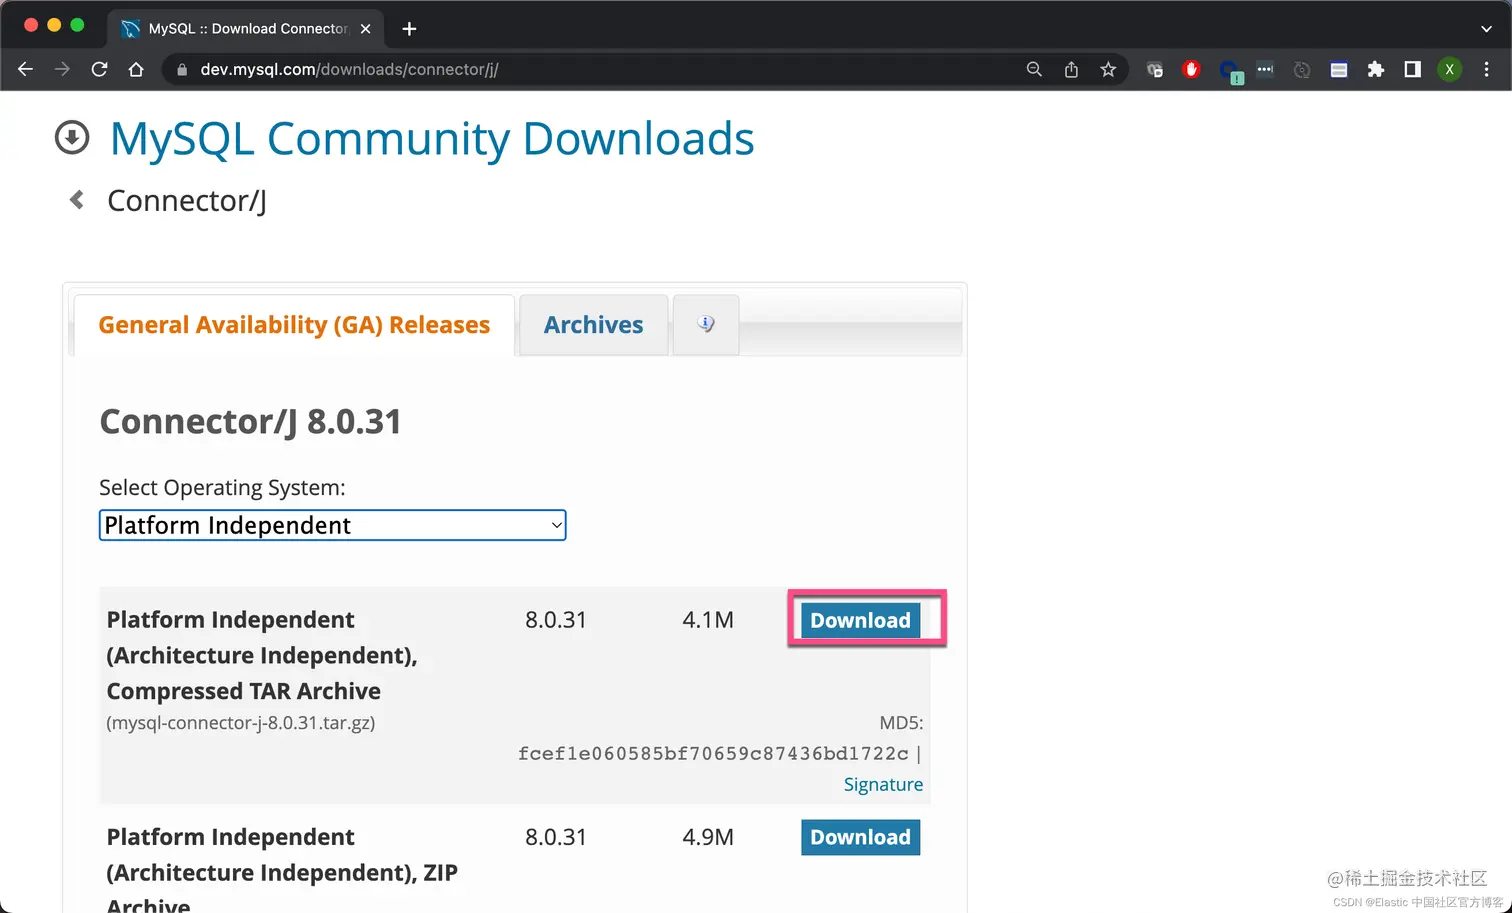The width and height of the screenshot is (1512, 913).
Task: Click the info icon tab
Action: (706, 324)
